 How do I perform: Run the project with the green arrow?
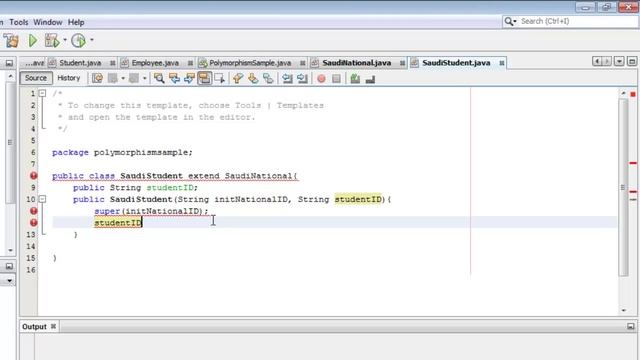pos(33,40)
